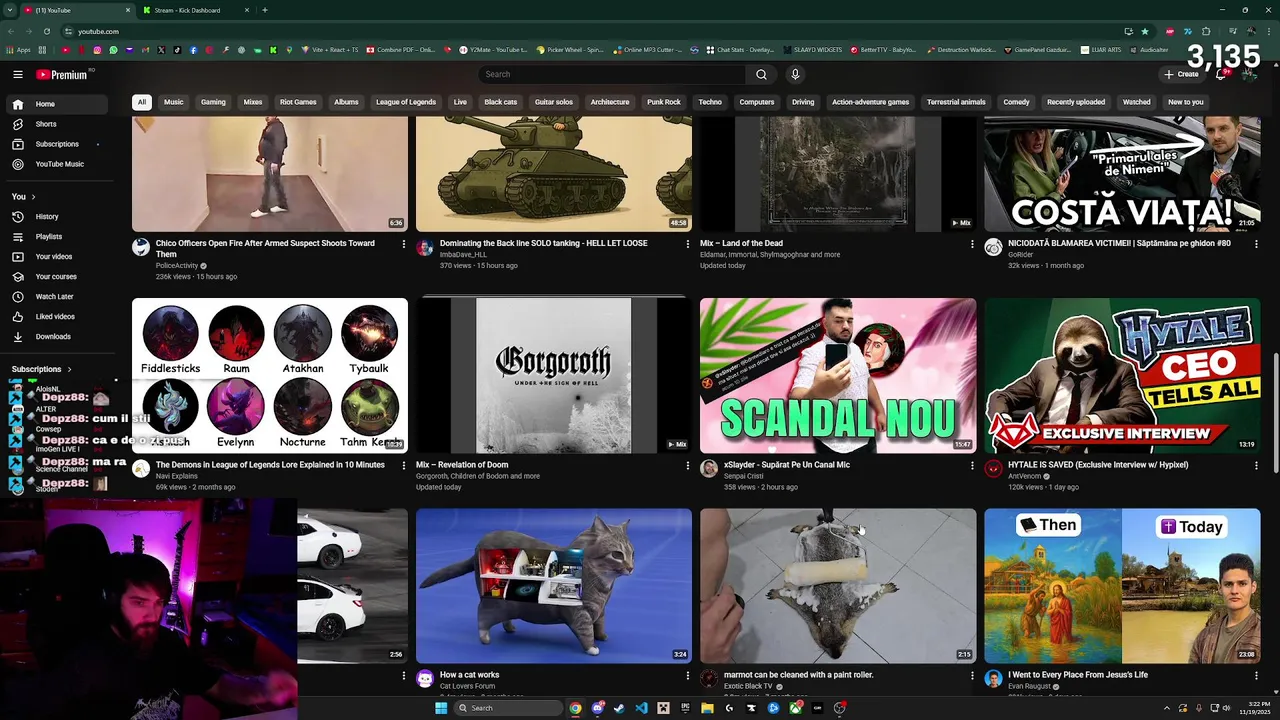Viewport: 1280px width, 720px height.
Task: Open YouTube notifications bell
Action: click(x=1221, y=74)
